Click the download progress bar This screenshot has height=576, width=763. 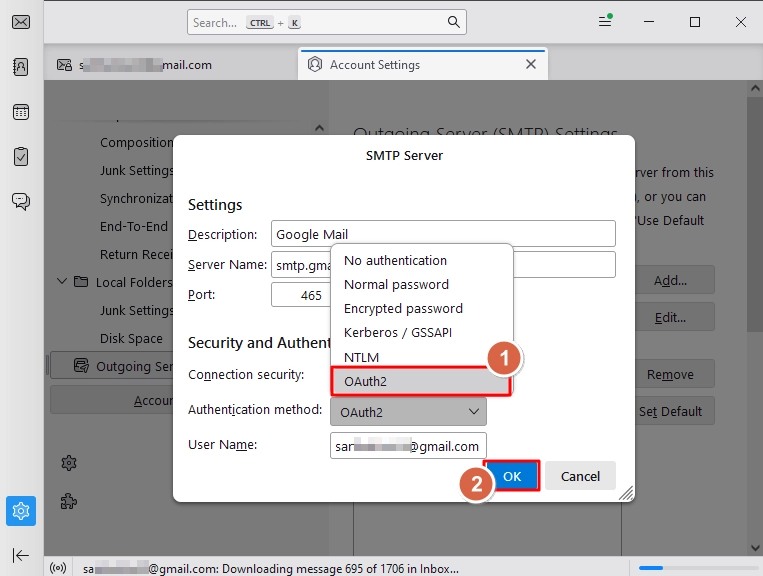[x=697, y=568]
